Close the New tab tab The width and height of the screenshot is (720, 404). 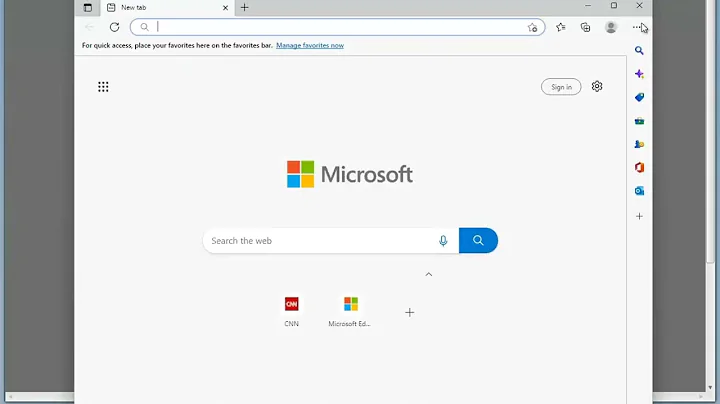click(x=225, y=8)
